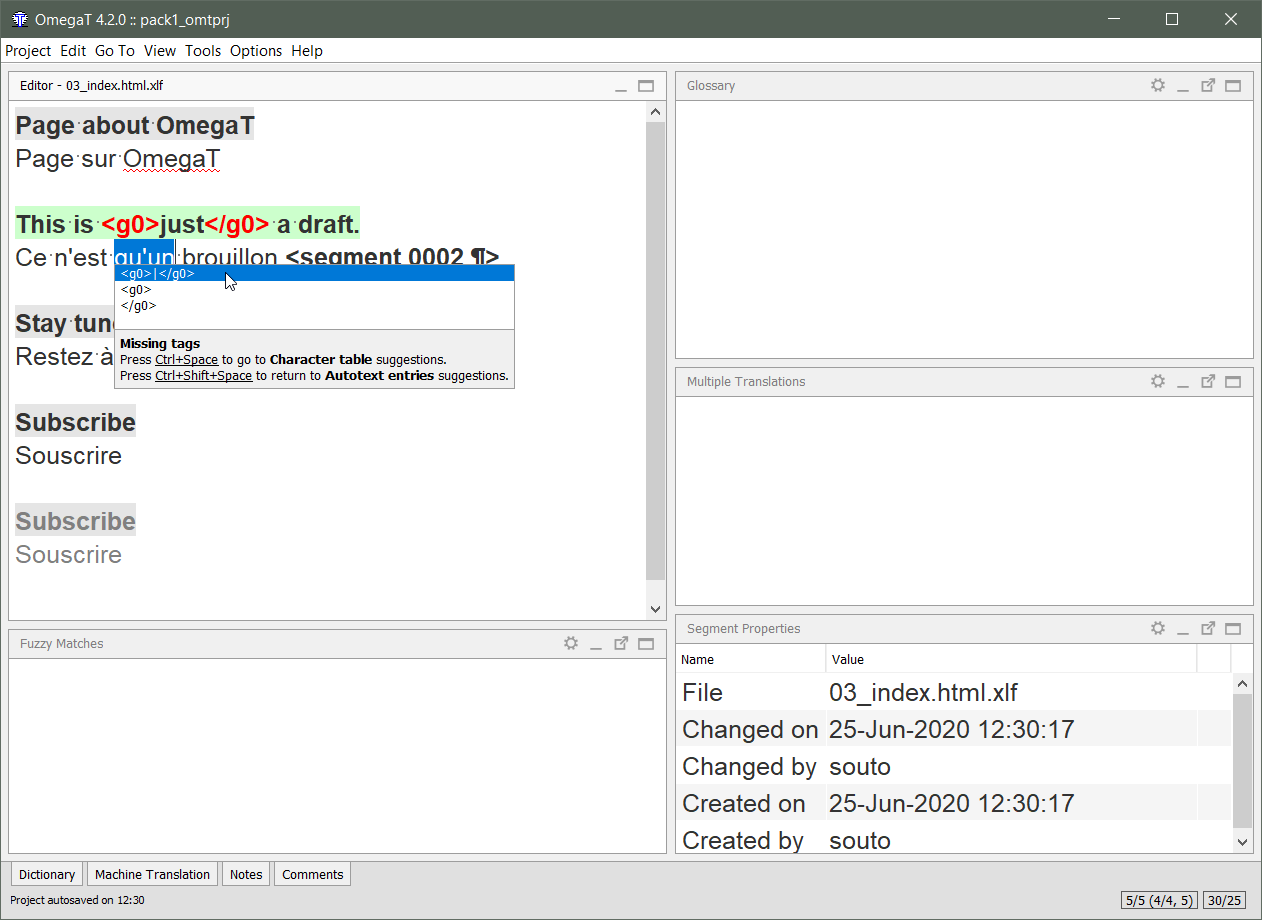
Task: Click Segment Properties scrollbar up arrow
Action: pos(1242,683)
